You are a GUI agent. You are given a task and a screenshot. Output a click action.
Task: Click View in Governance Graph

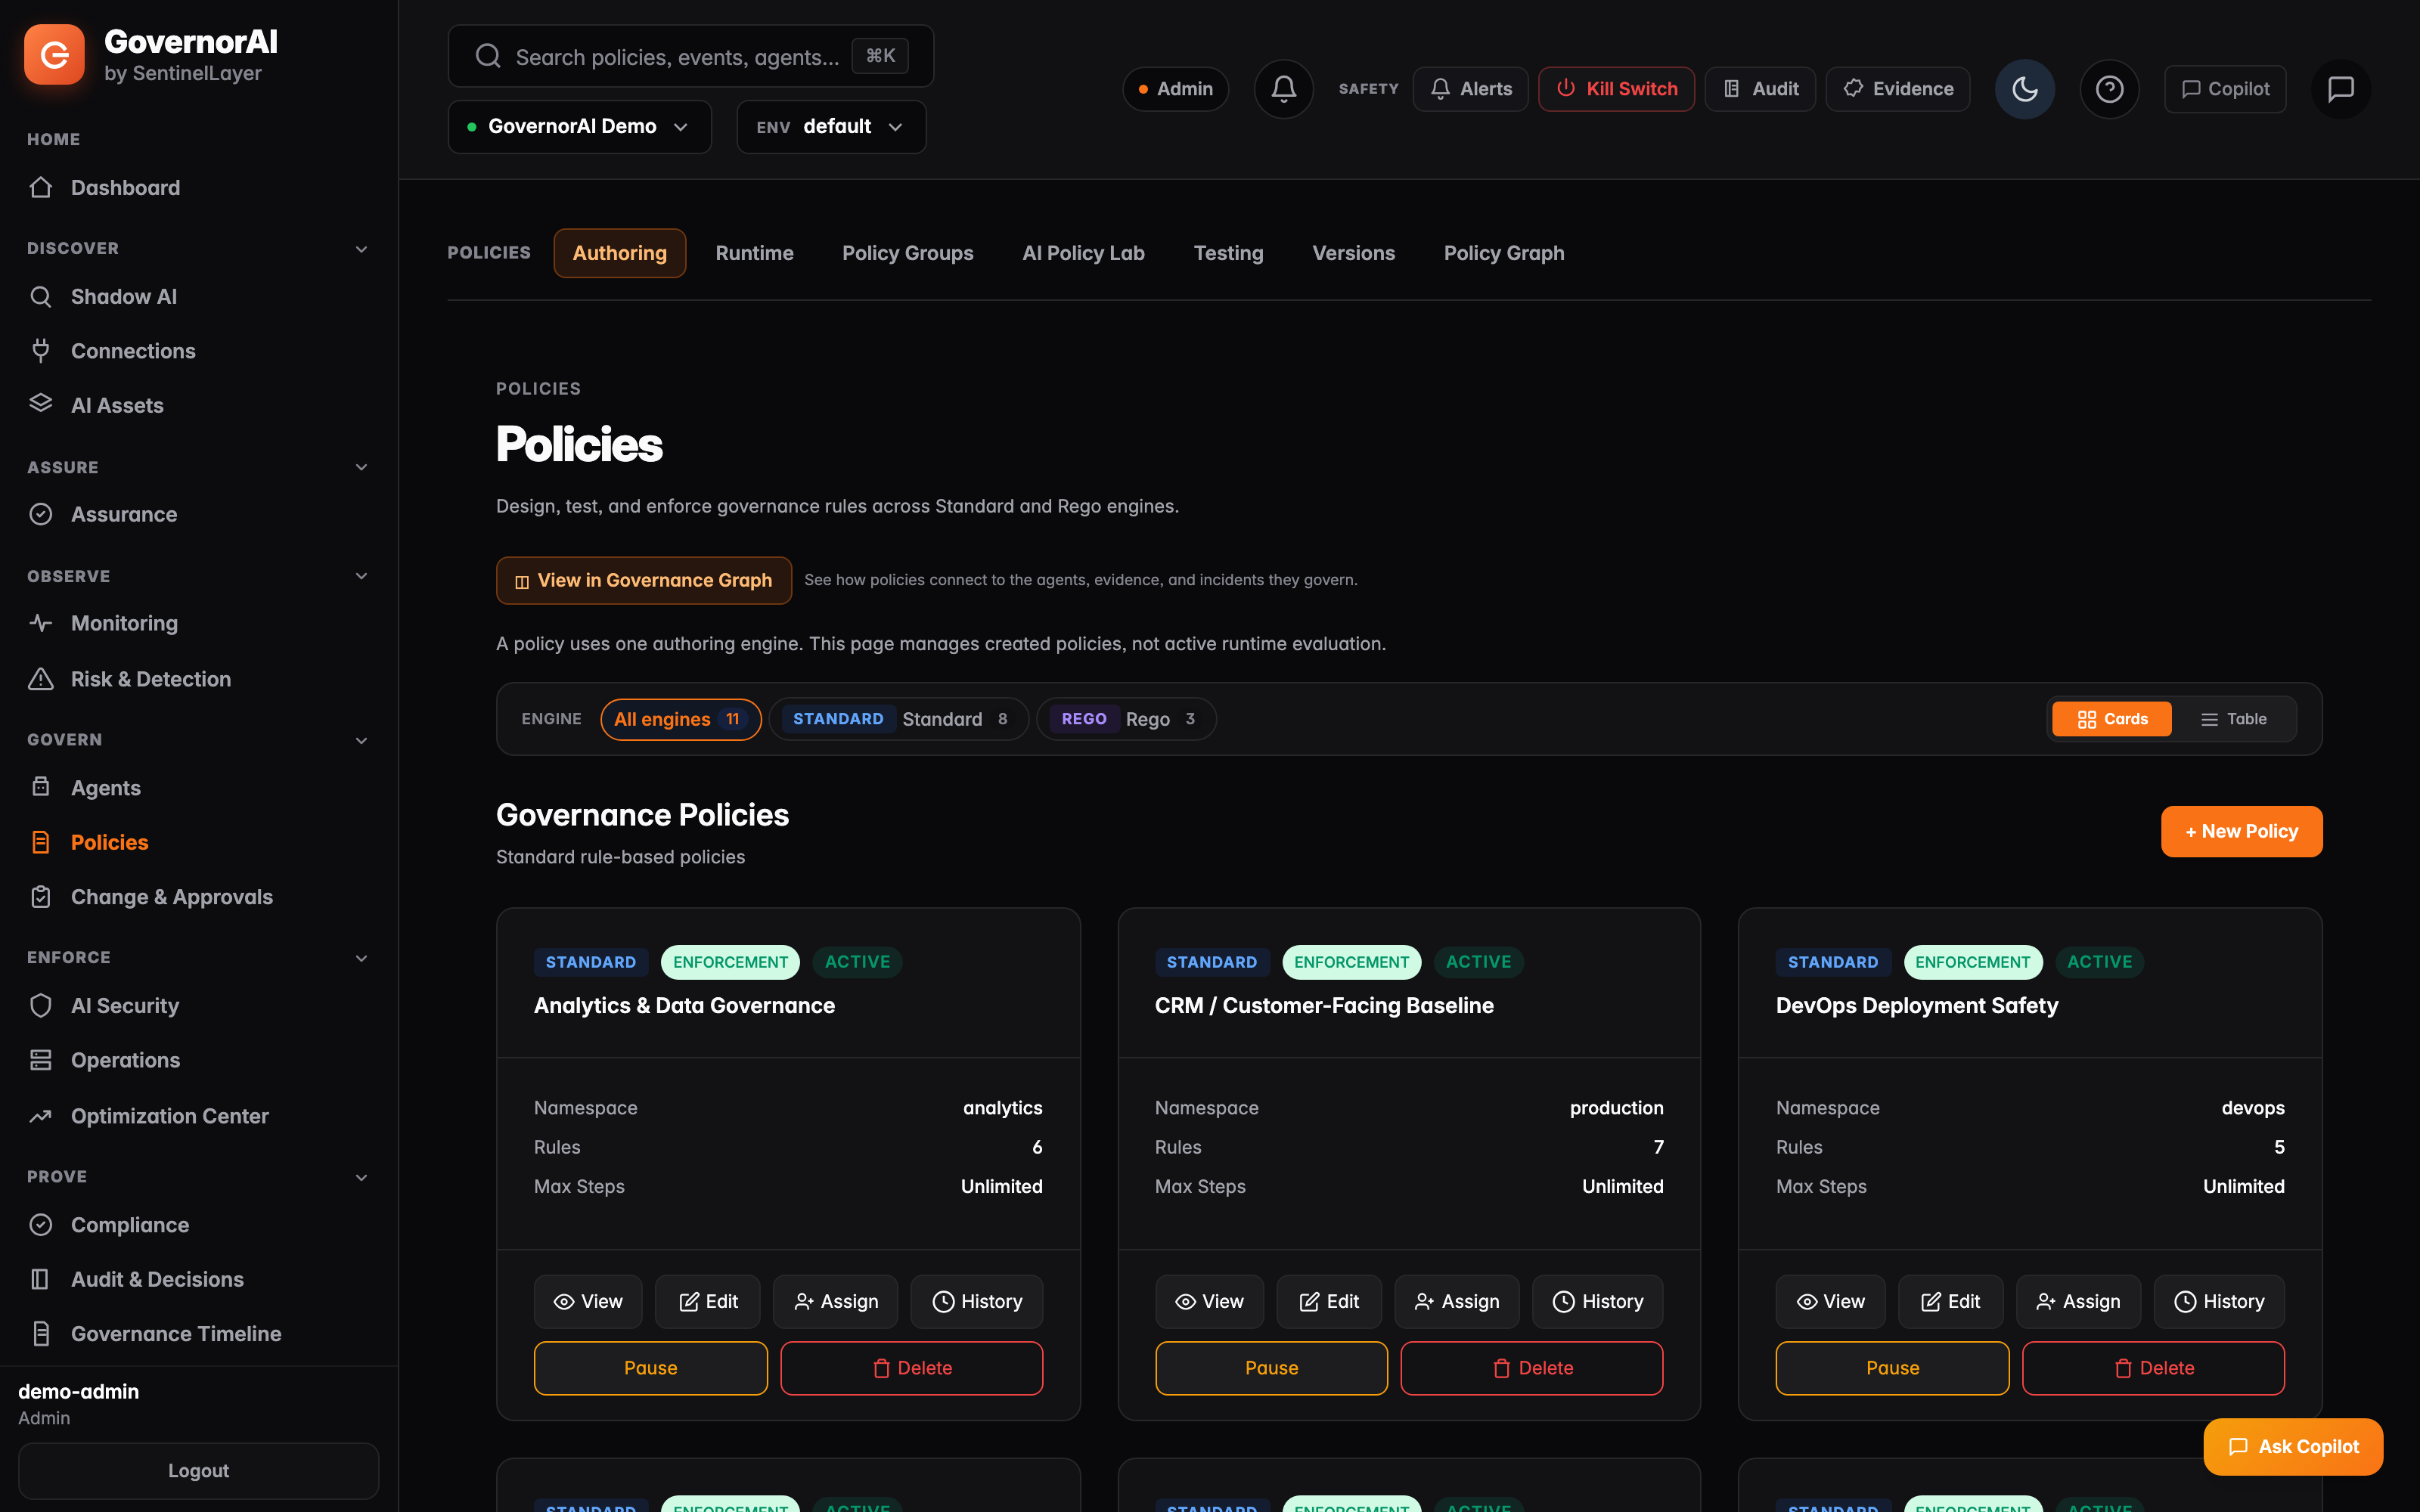pos(644,580)
